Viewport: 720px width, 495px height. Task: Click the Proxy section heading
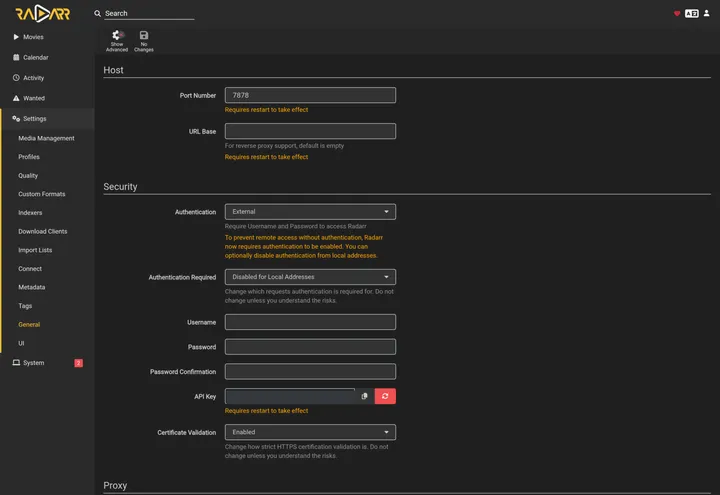click(x=115, y=485)
